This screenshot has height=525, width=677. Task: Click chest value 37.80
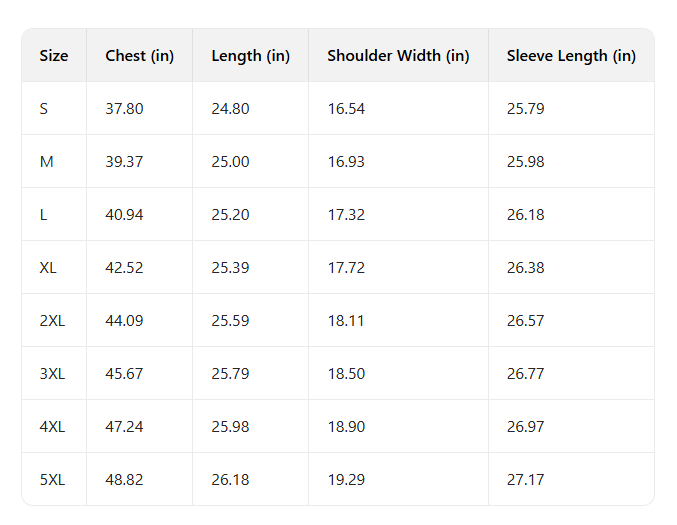pyautogui.click(x=124, y=109)
